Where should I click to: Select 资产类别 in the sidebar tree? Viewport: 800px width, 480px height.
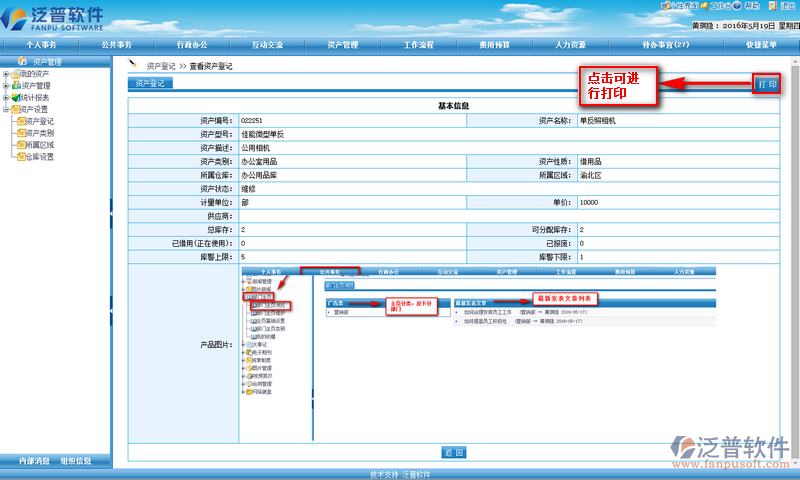tap(40, 133)
